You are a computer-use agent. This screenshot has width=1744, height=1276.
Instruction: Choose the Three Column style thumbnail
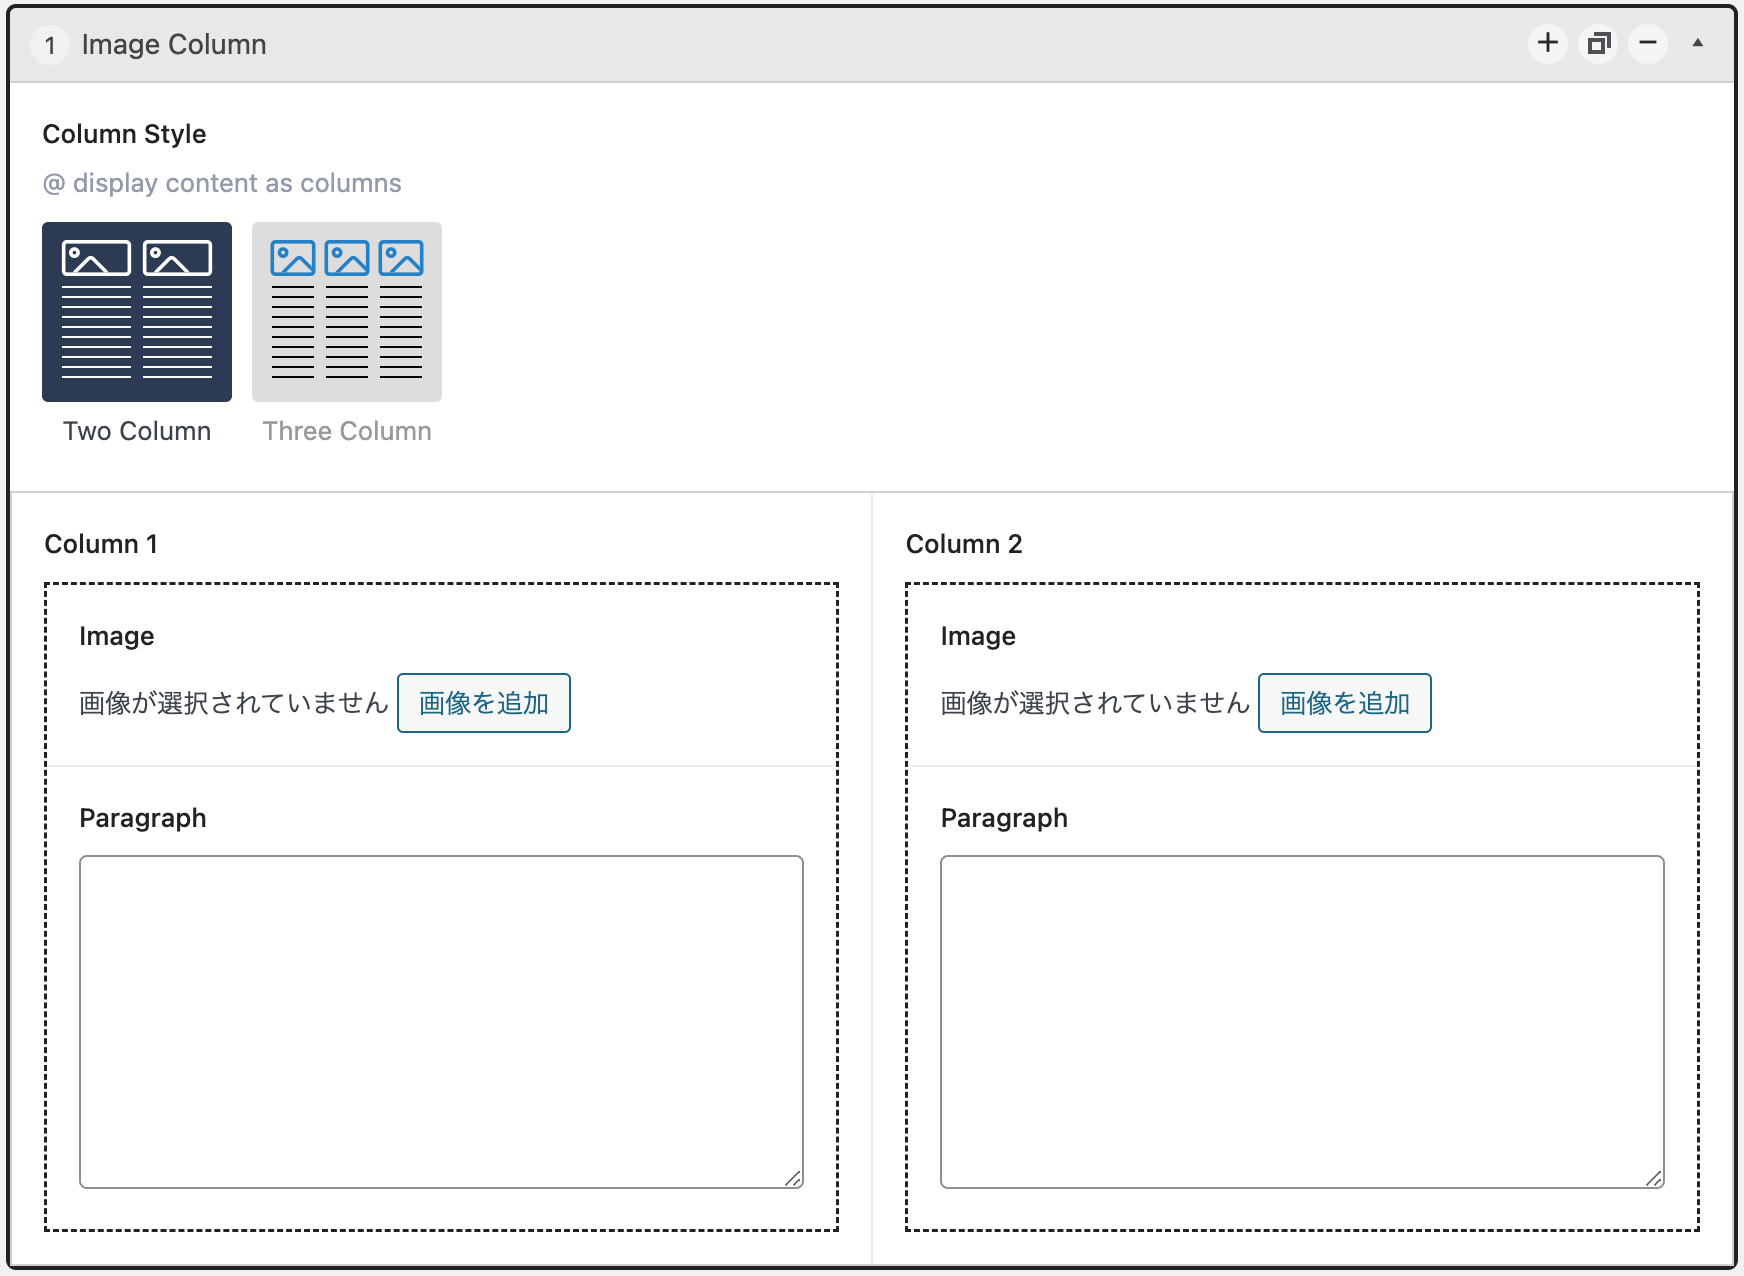click(346, 312)
